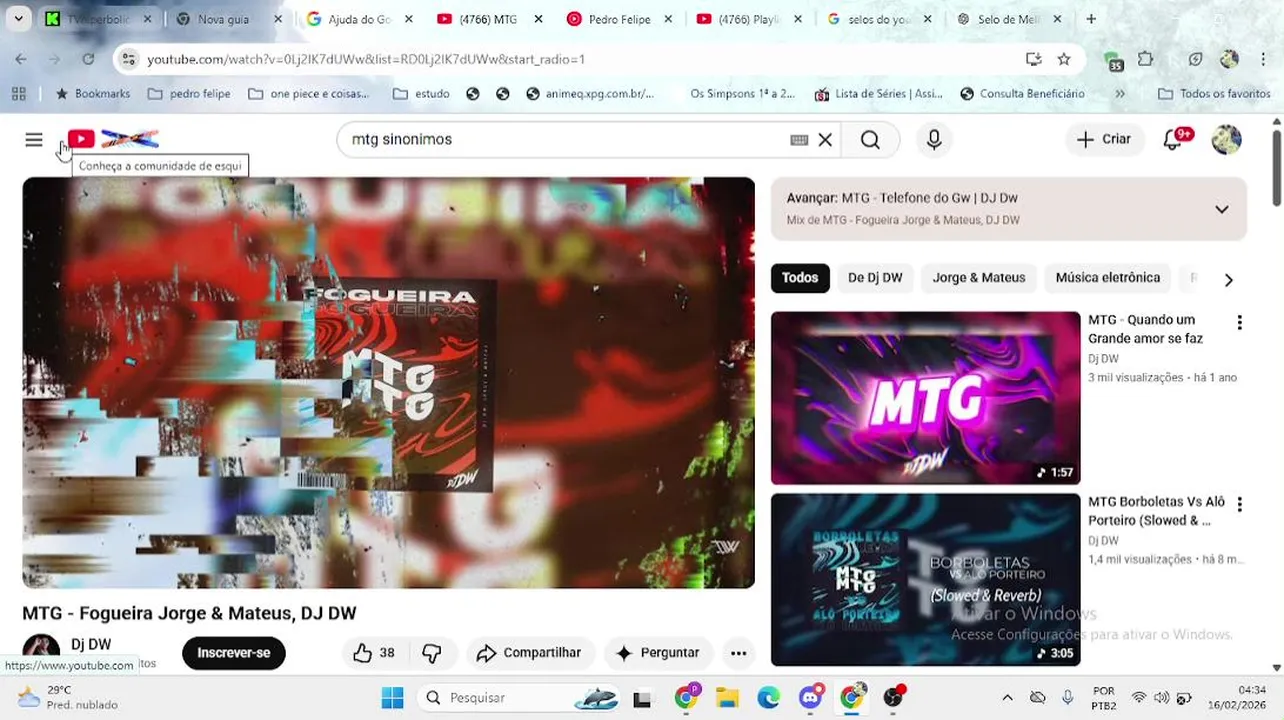Open Windows Start menu
This screenshot has height=720, width=1284.
point(392,697)
